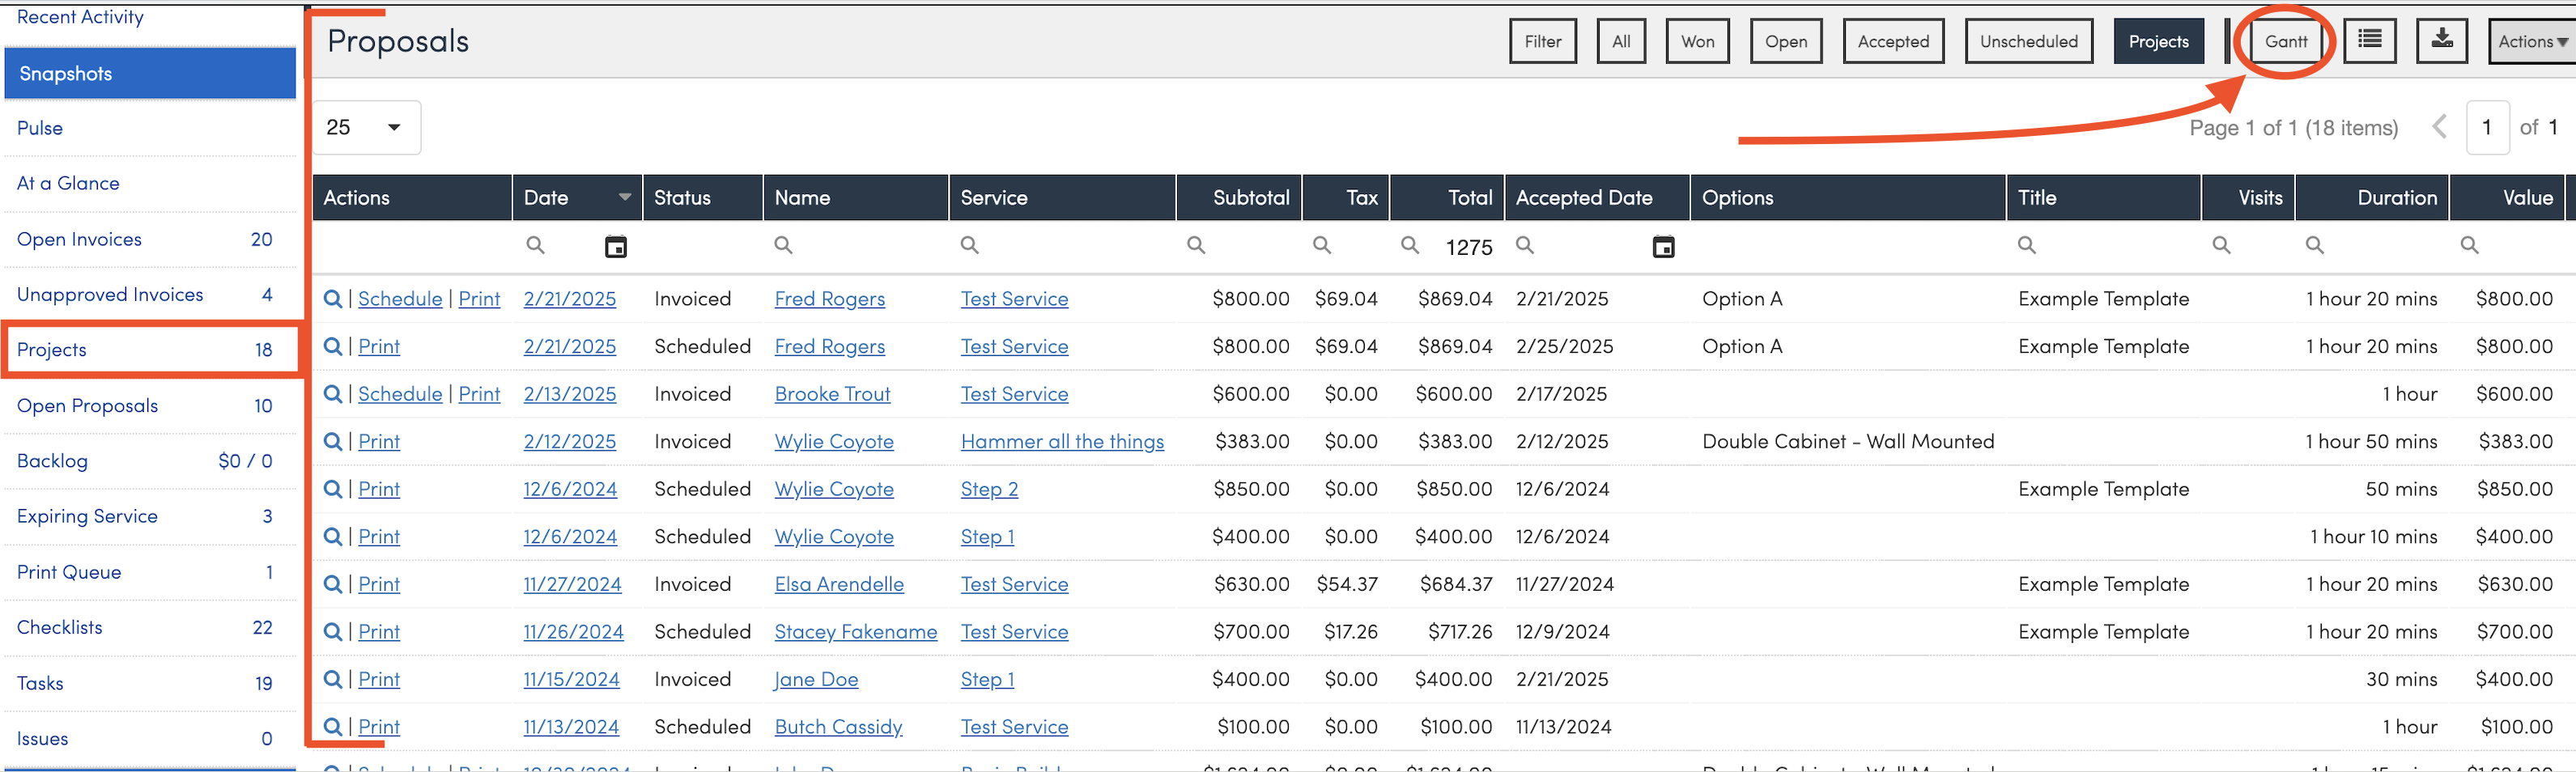This screenshot has height=772, width=2576.
Task: Show All proposals
Action: 1621,41
